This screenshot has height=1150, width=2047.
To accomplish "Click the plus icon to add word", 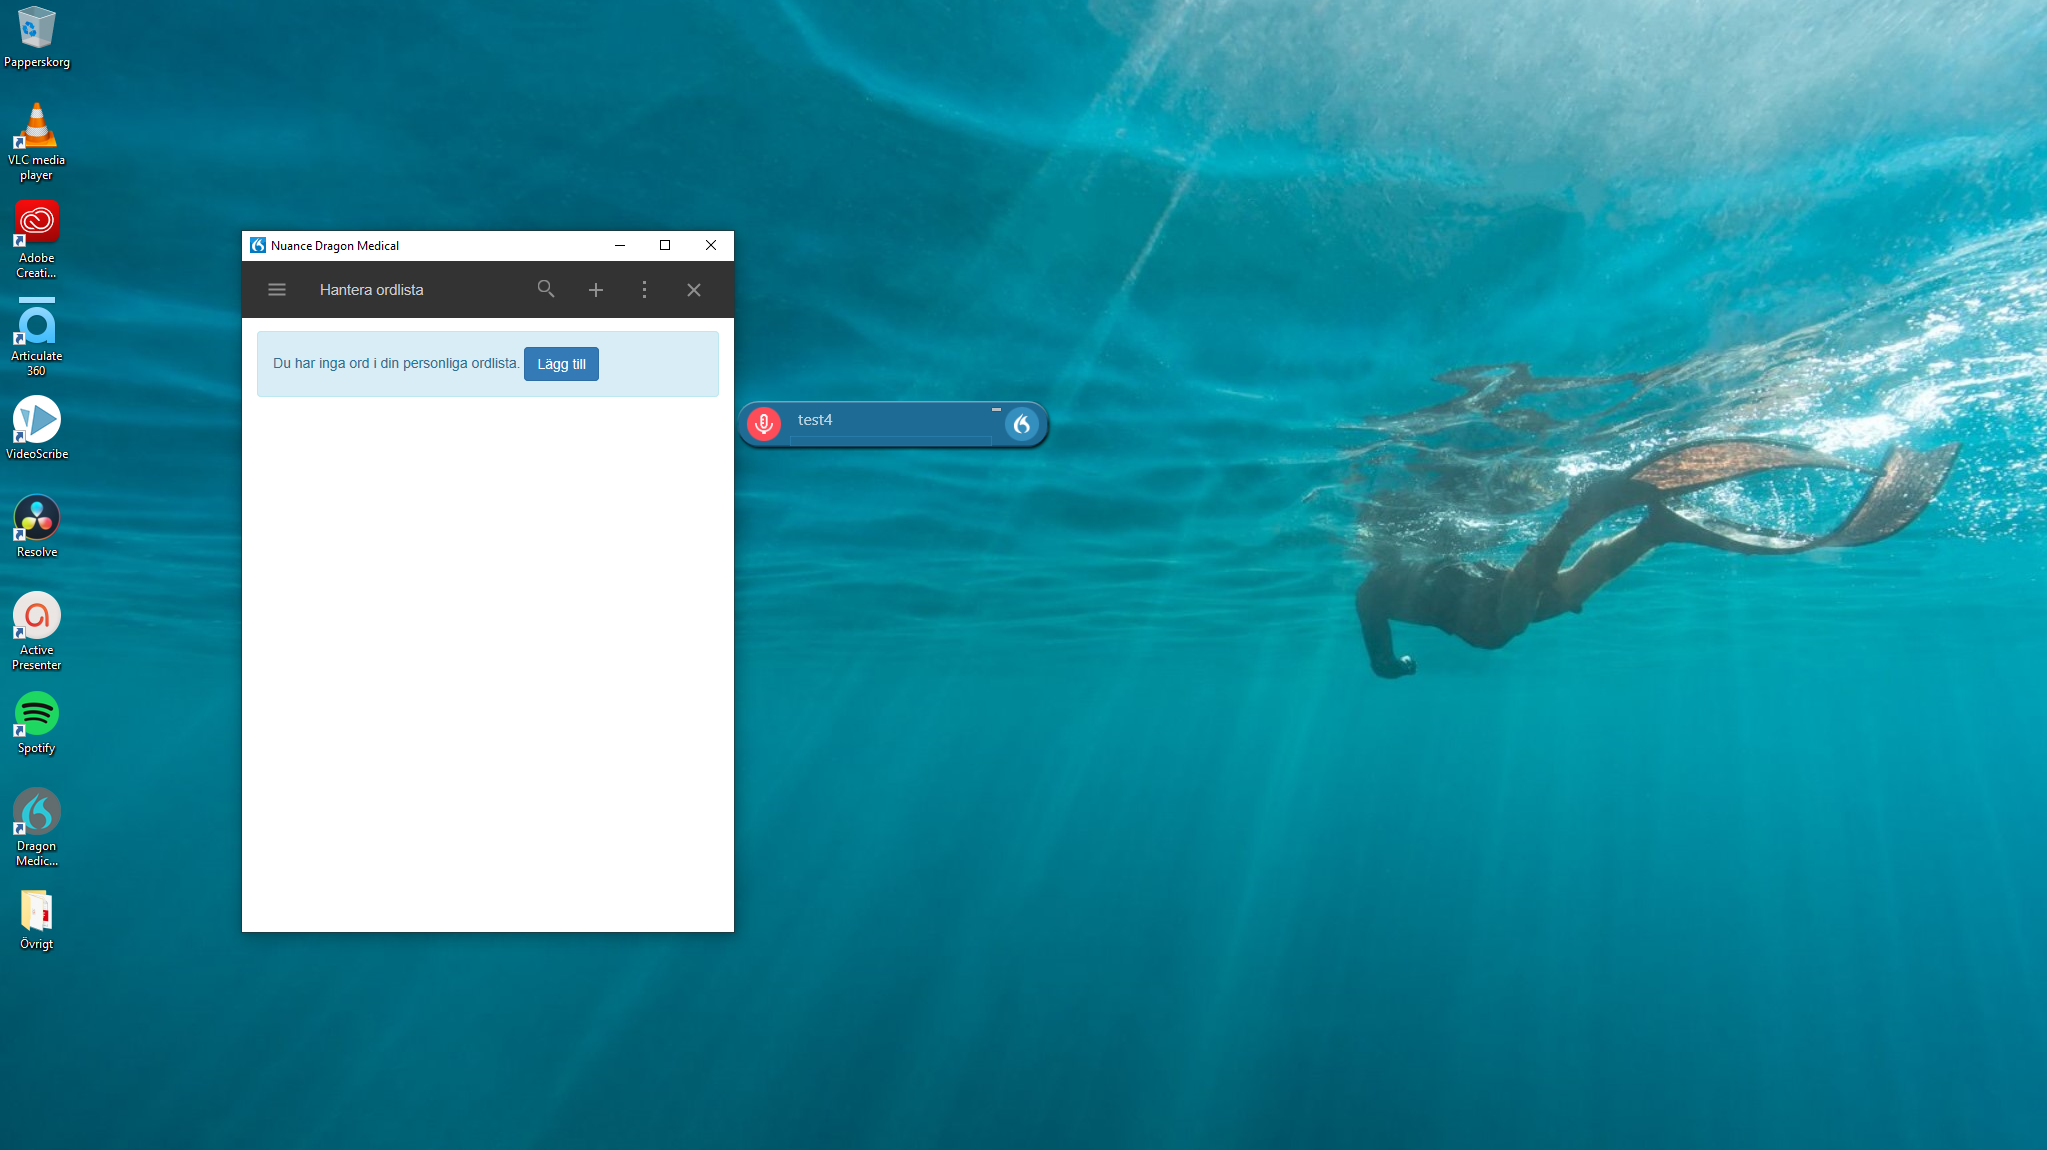I will [596, 290].
